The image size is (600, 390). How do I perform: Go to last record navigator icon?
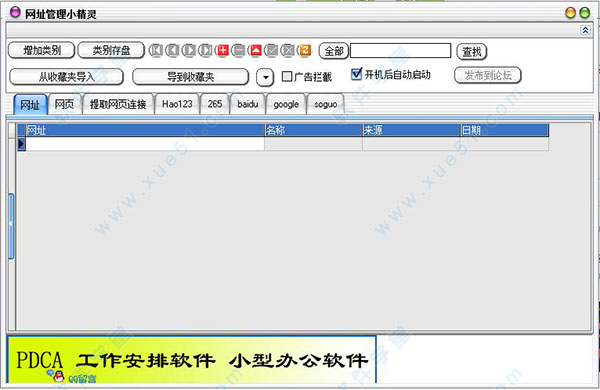(205, 51)
